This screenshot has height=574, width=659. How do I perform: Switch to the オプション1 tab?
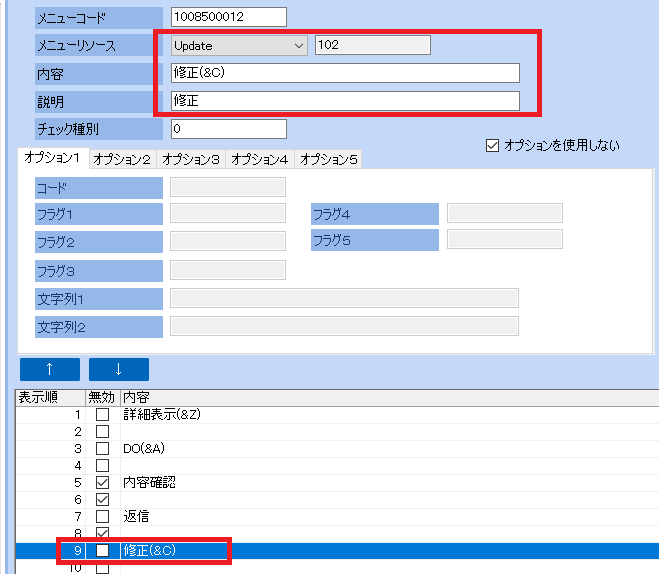53,158
